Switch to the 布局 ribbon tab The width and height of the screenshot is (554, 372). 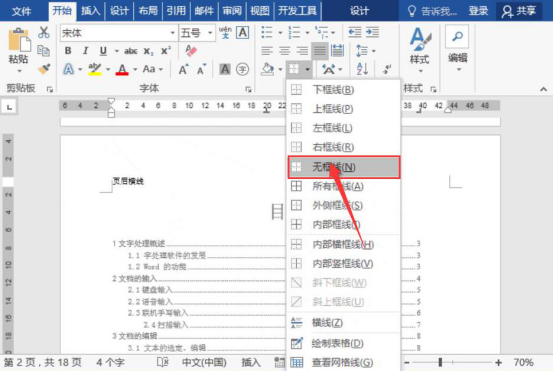coord(148,11)
